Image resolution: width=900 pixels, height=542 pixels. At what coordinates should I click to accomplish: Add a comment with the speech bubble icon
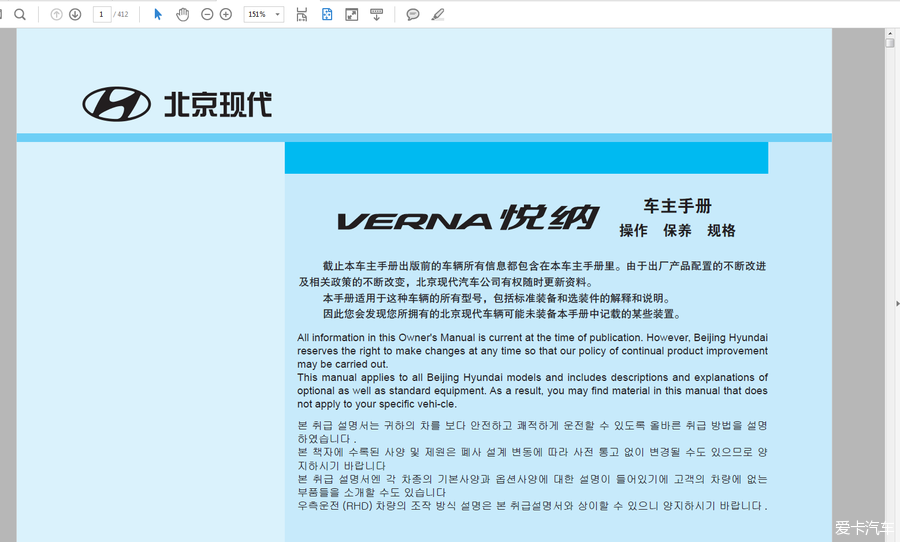pyautogui.click(x=412, y=14)
